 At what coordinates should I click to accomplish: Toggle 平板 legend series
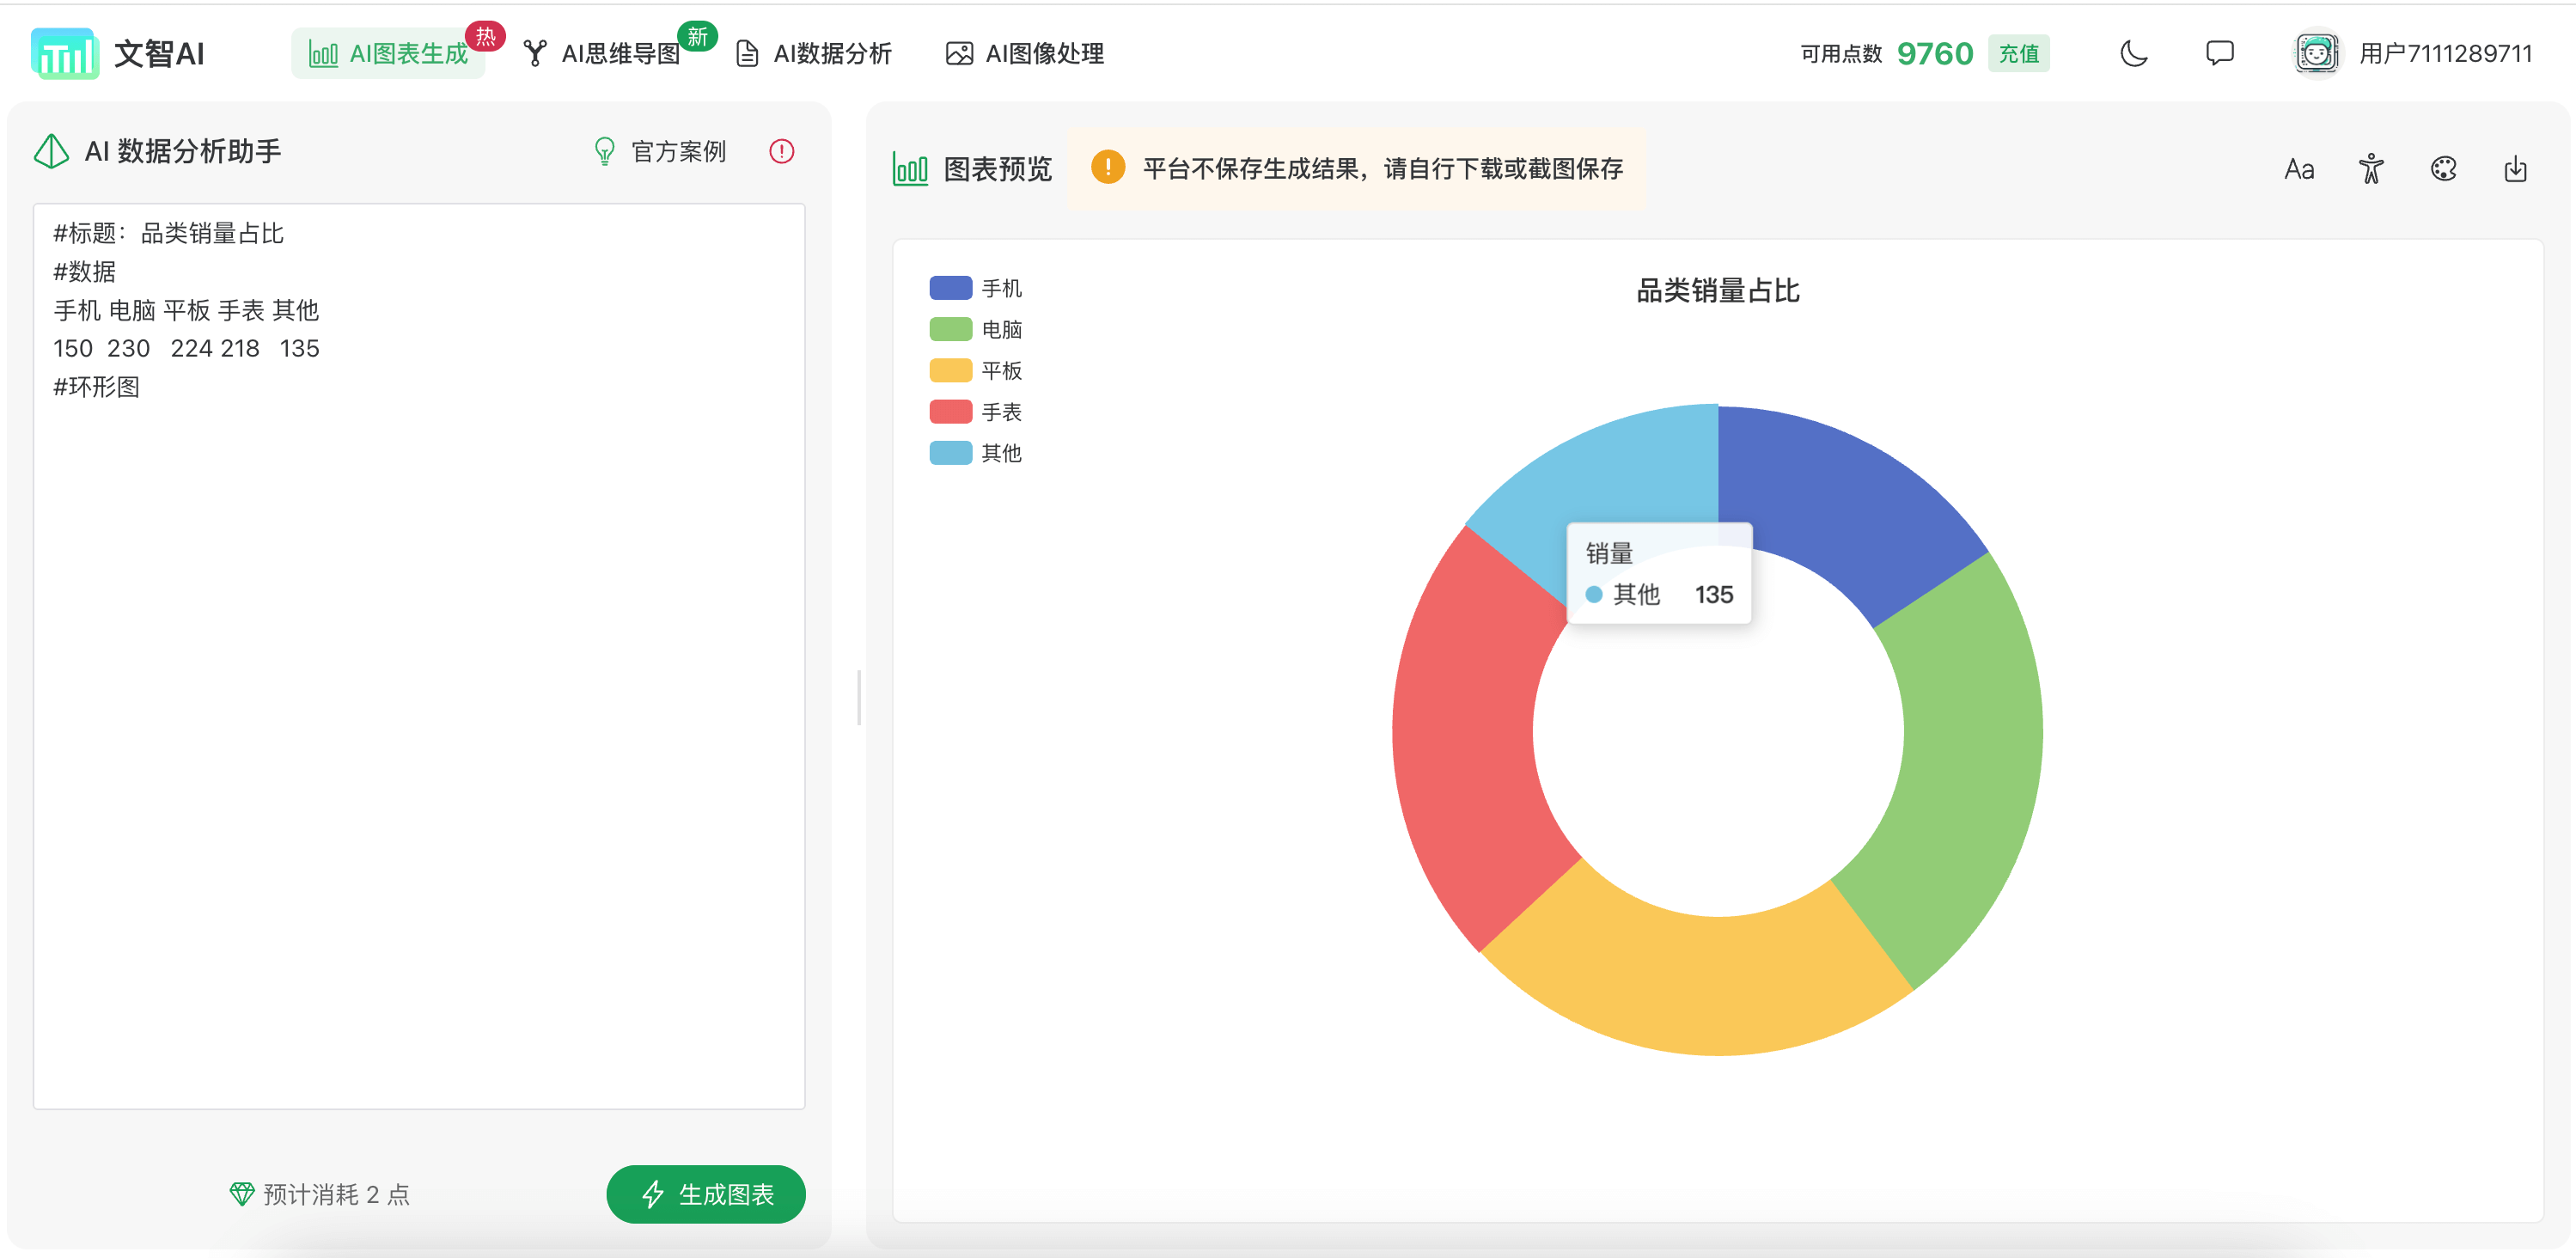pyautogui.click(x=975, y=370)
